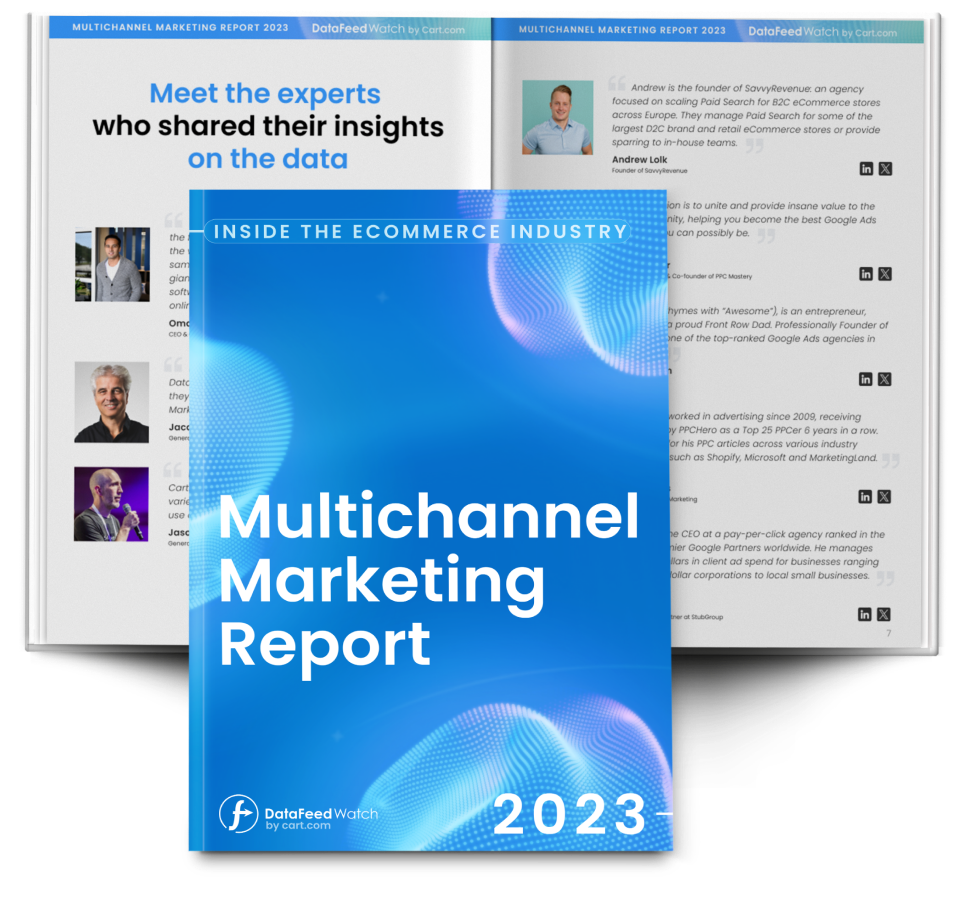Click the "Andrew Lolk" name label
The height and width of the screenshot is (900, 978).
click(x=639, y=160)
